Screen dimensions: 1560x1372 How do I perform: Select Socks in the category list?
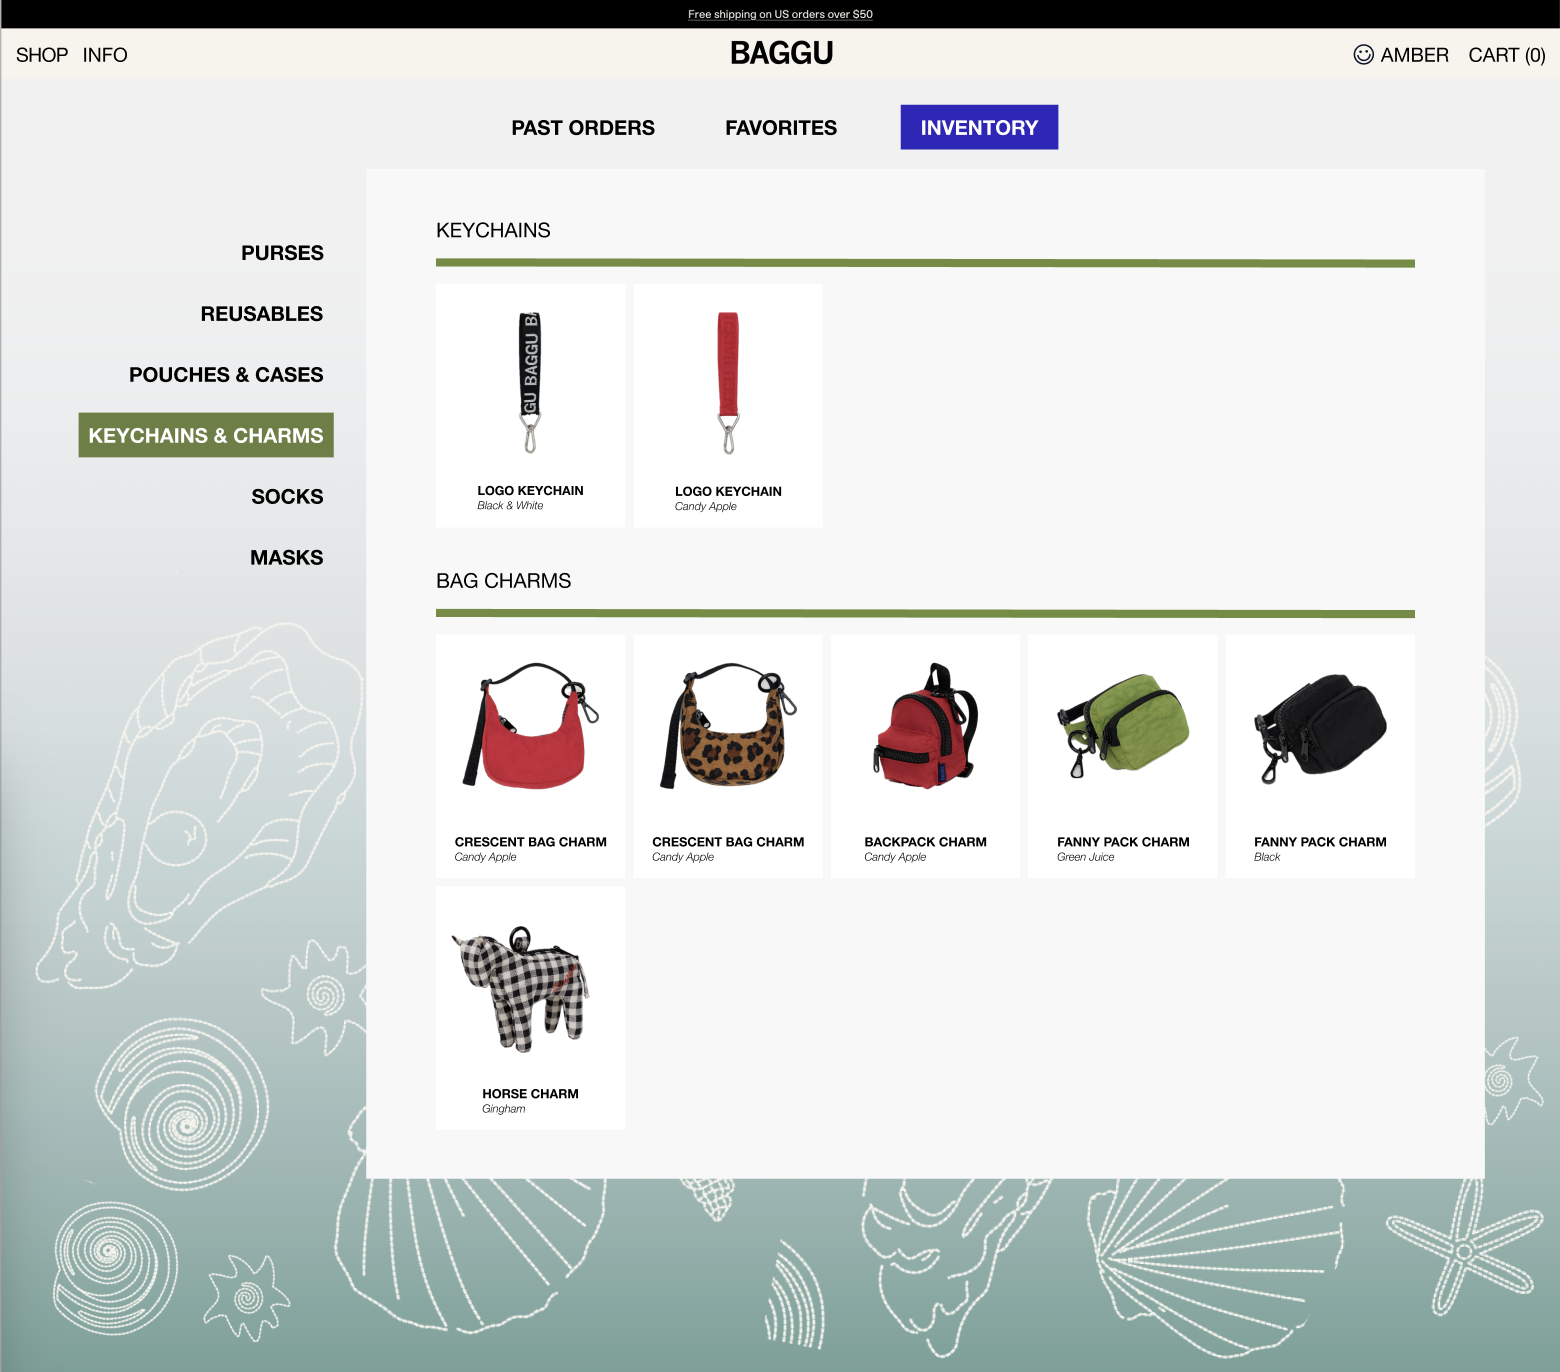(287, 497)
